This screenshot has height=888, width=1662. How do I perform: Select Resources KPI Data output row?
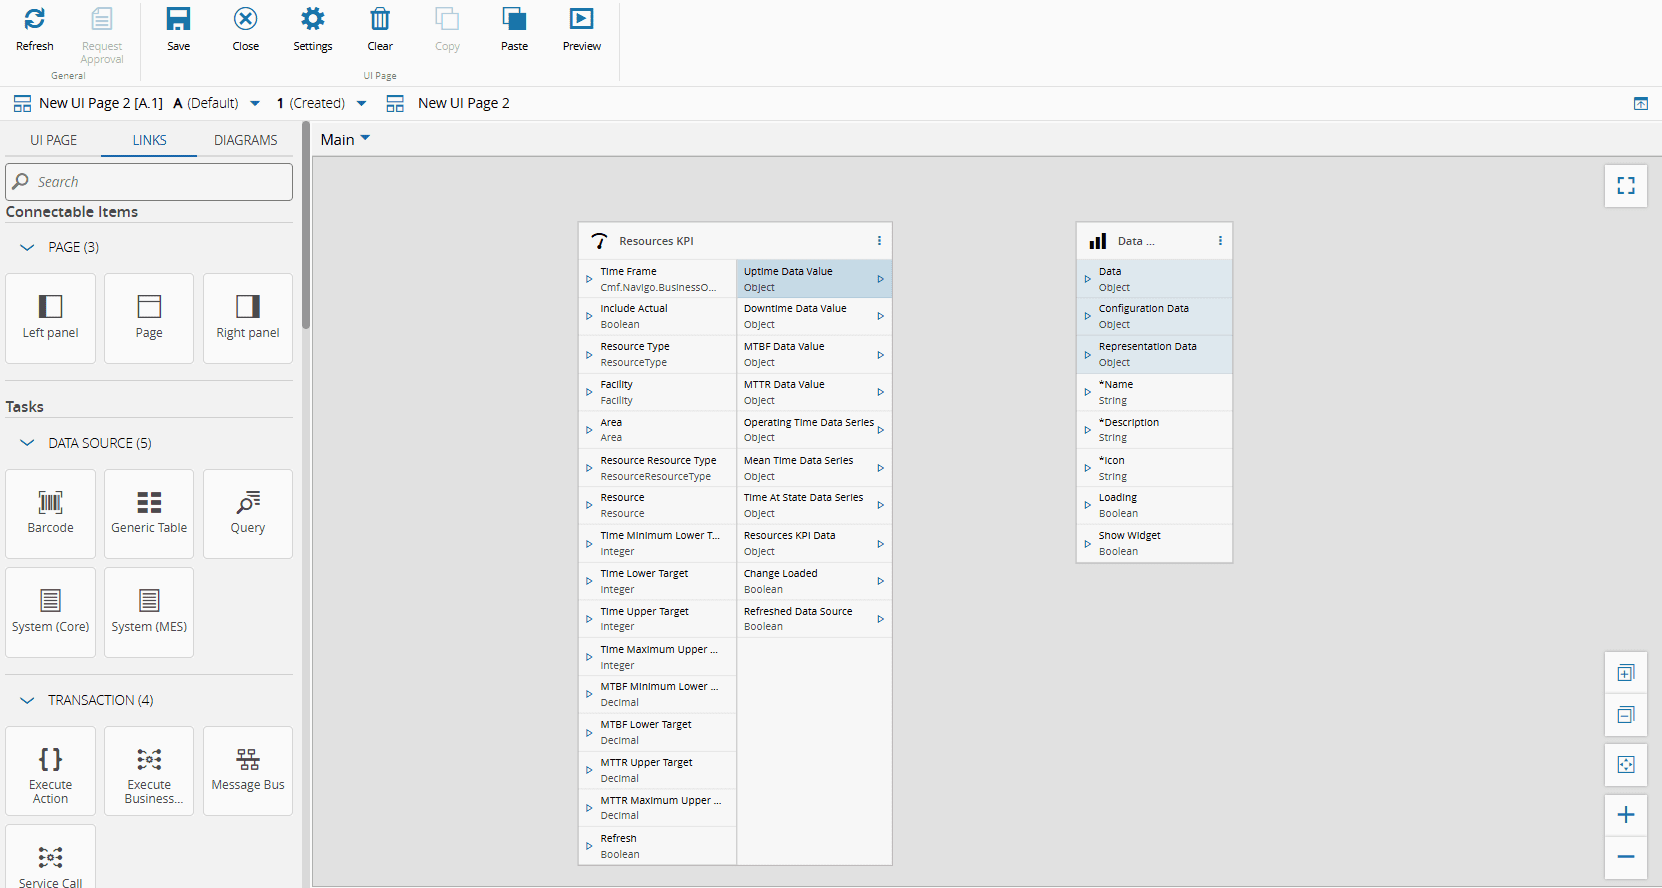point(814,543)
